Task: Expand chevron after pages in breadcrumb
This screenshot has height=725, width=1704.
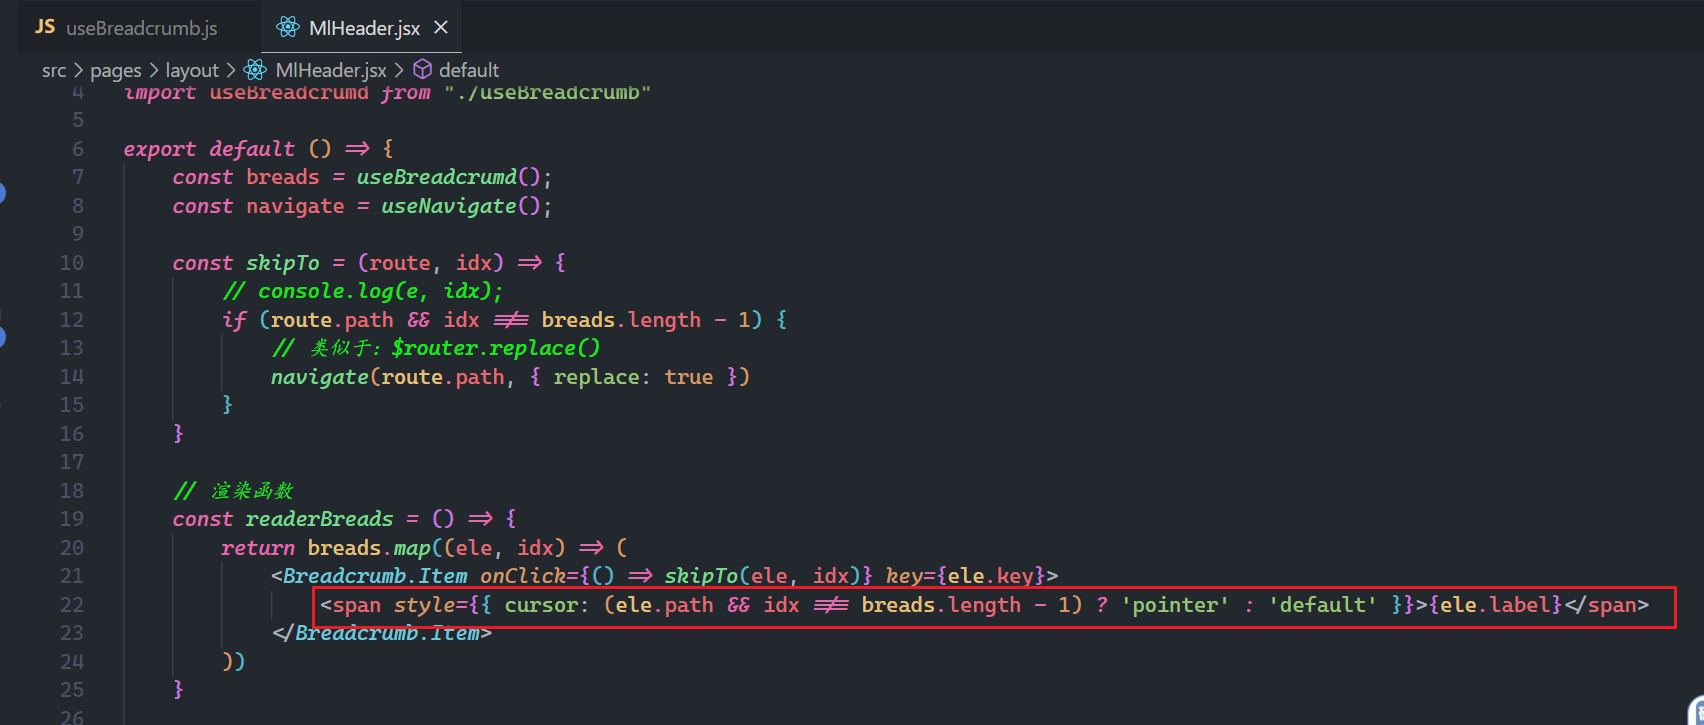Action: 154,70
